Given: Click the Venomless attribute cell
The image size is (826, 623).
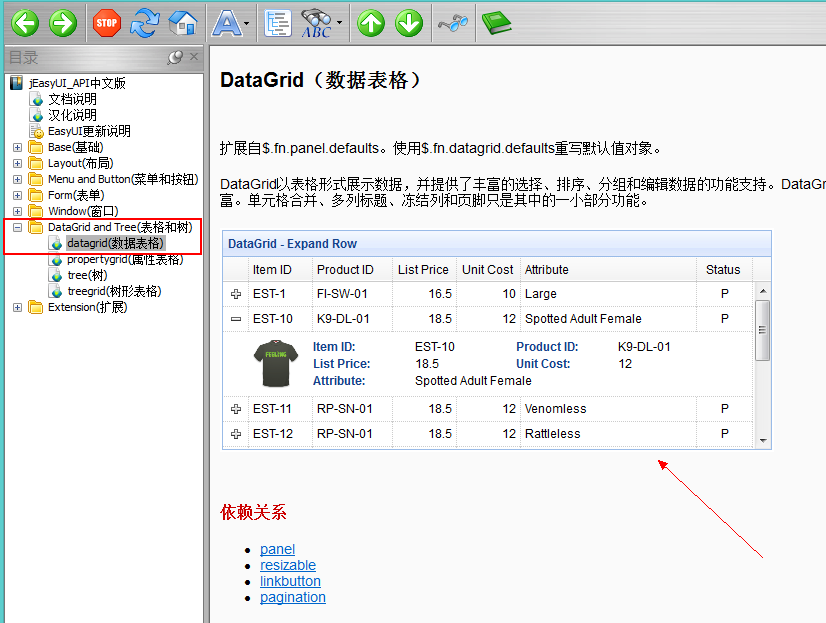Looking at the screenshot, I should tap(608, 409).
